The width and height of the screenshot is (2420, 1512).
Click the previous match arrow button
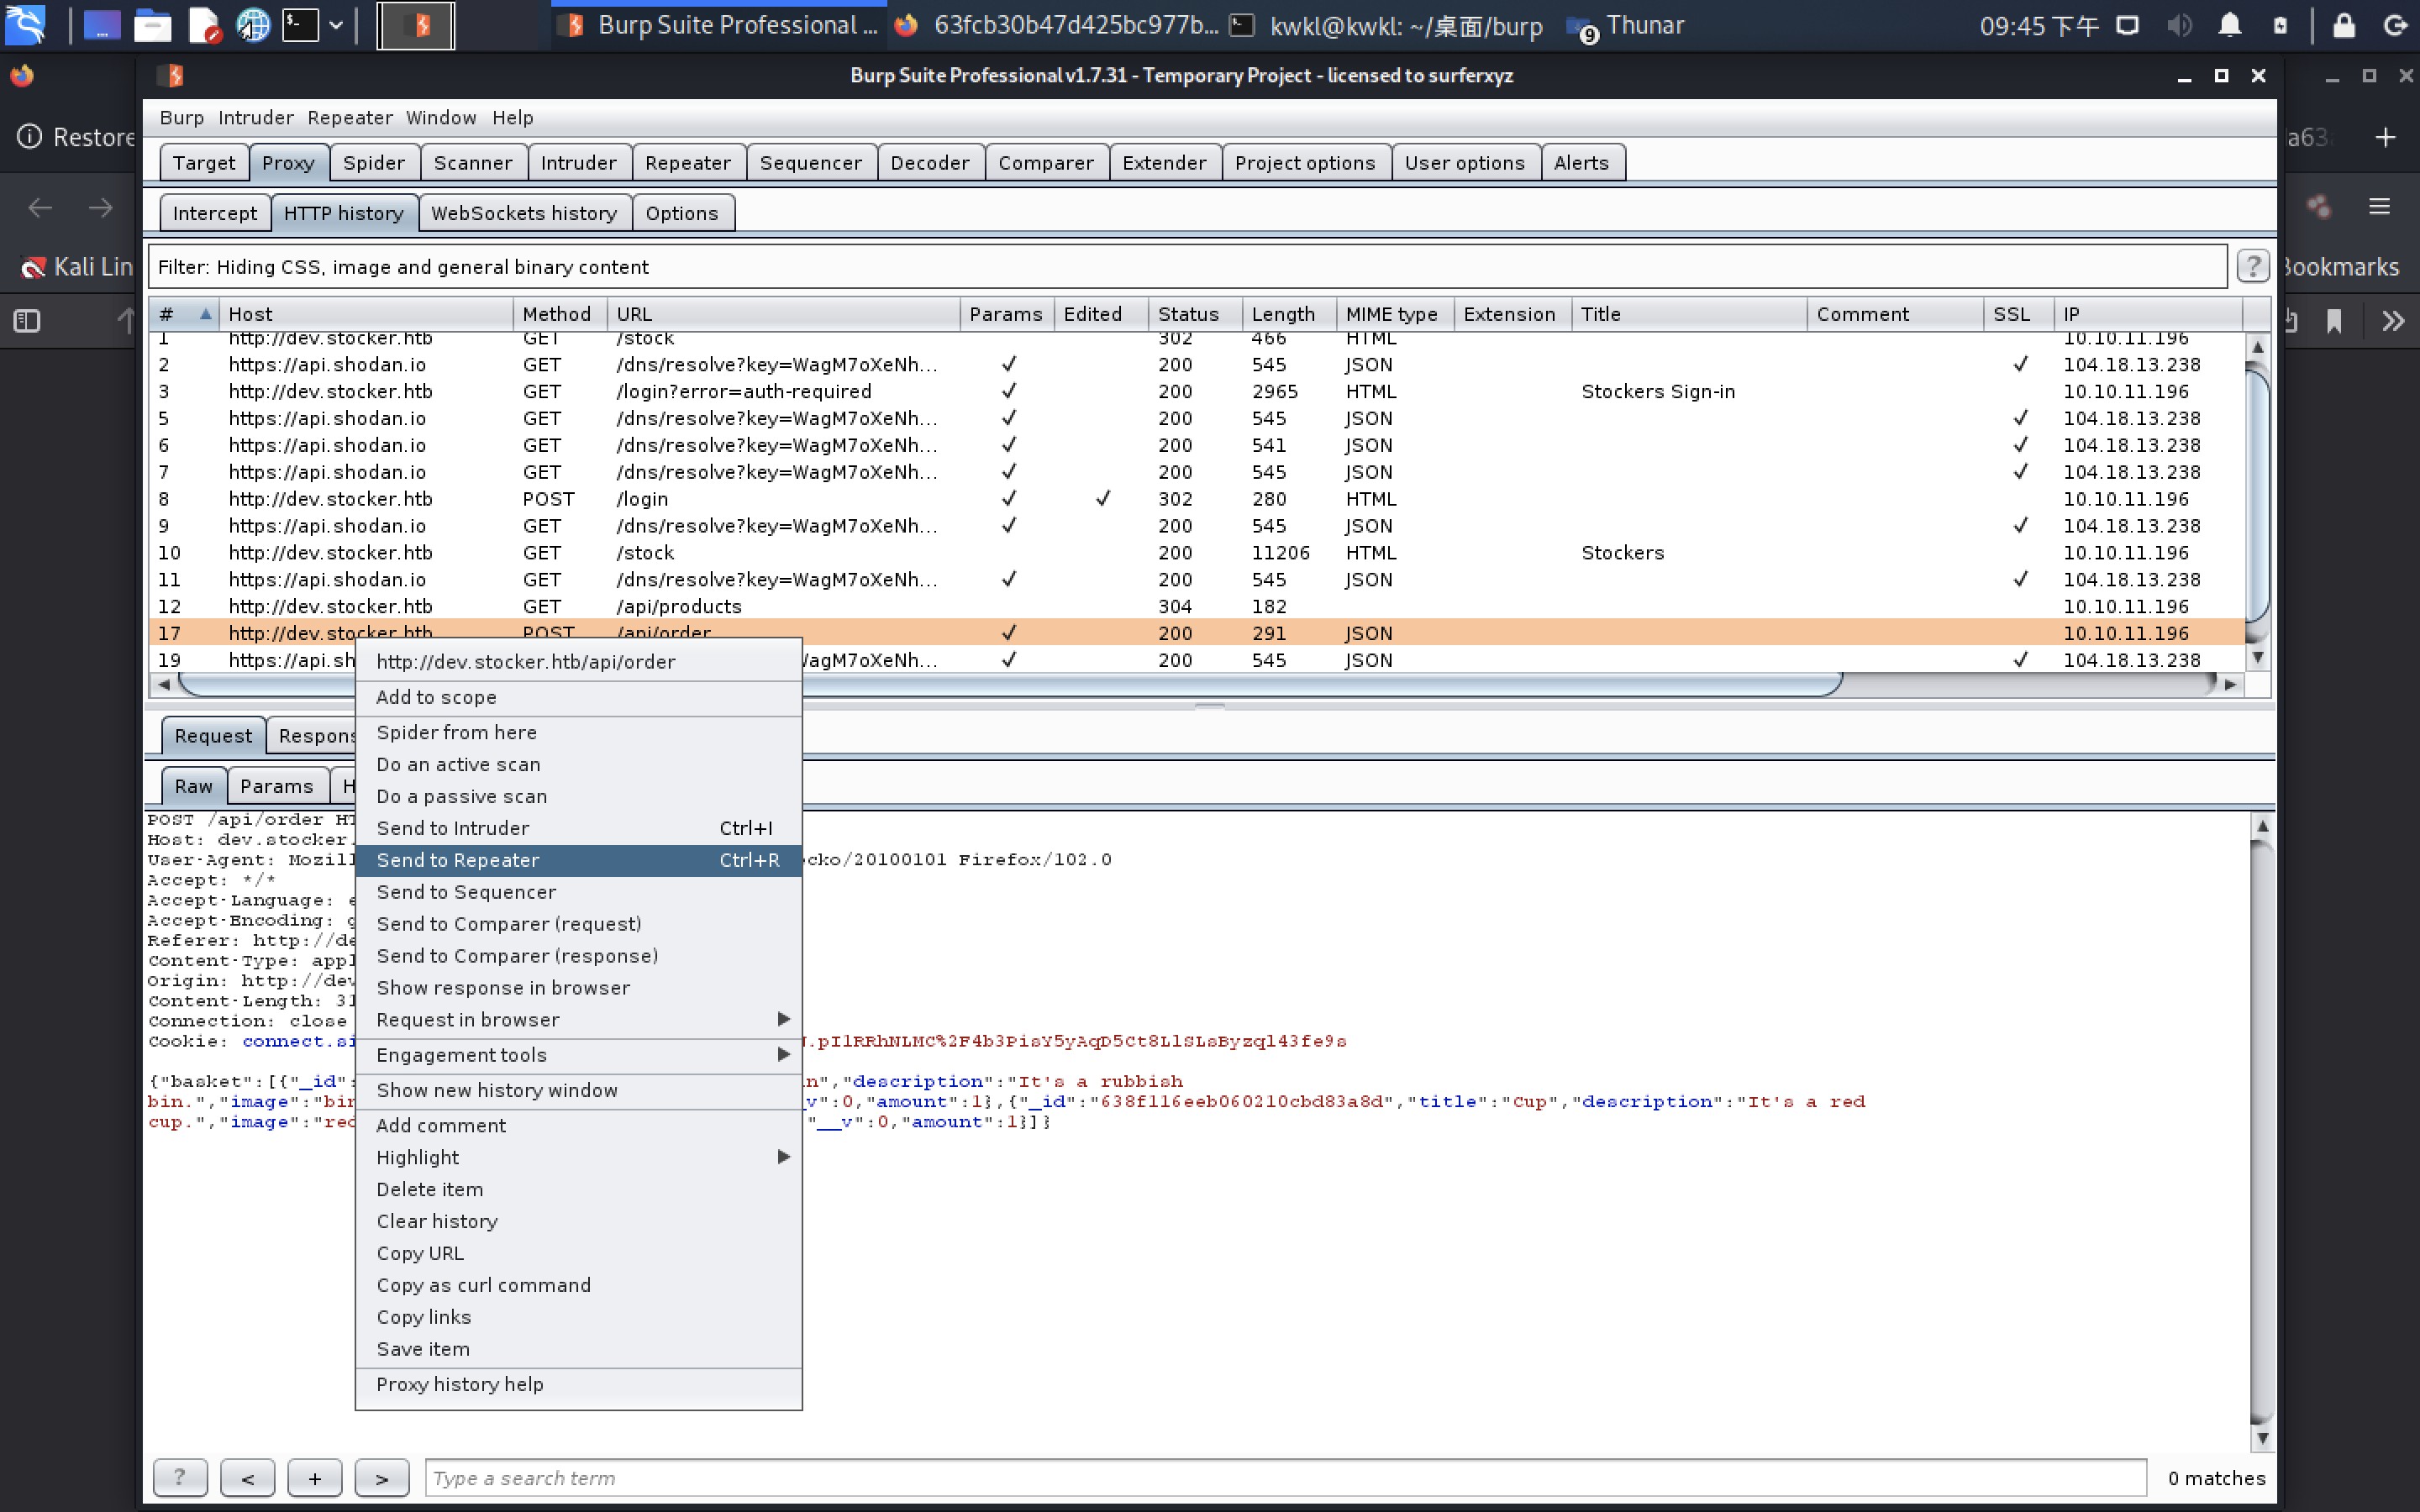[247, 1477]
